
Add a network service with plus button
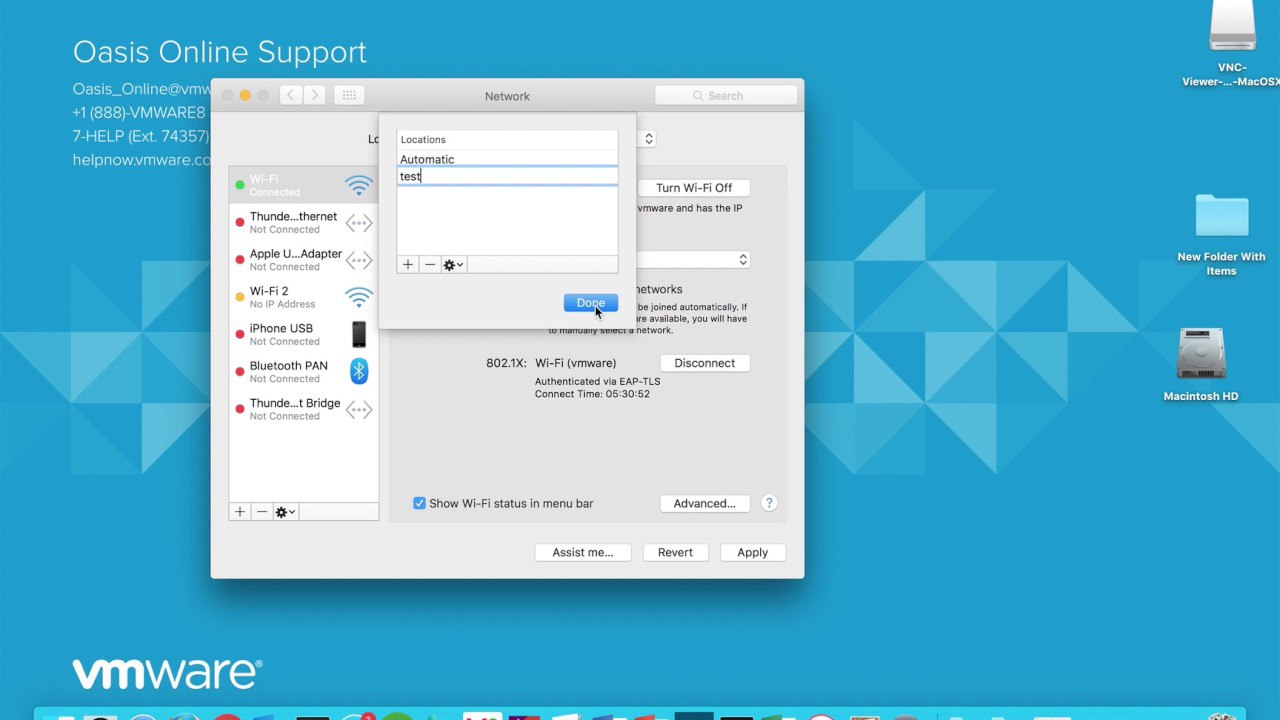point(240,512)
